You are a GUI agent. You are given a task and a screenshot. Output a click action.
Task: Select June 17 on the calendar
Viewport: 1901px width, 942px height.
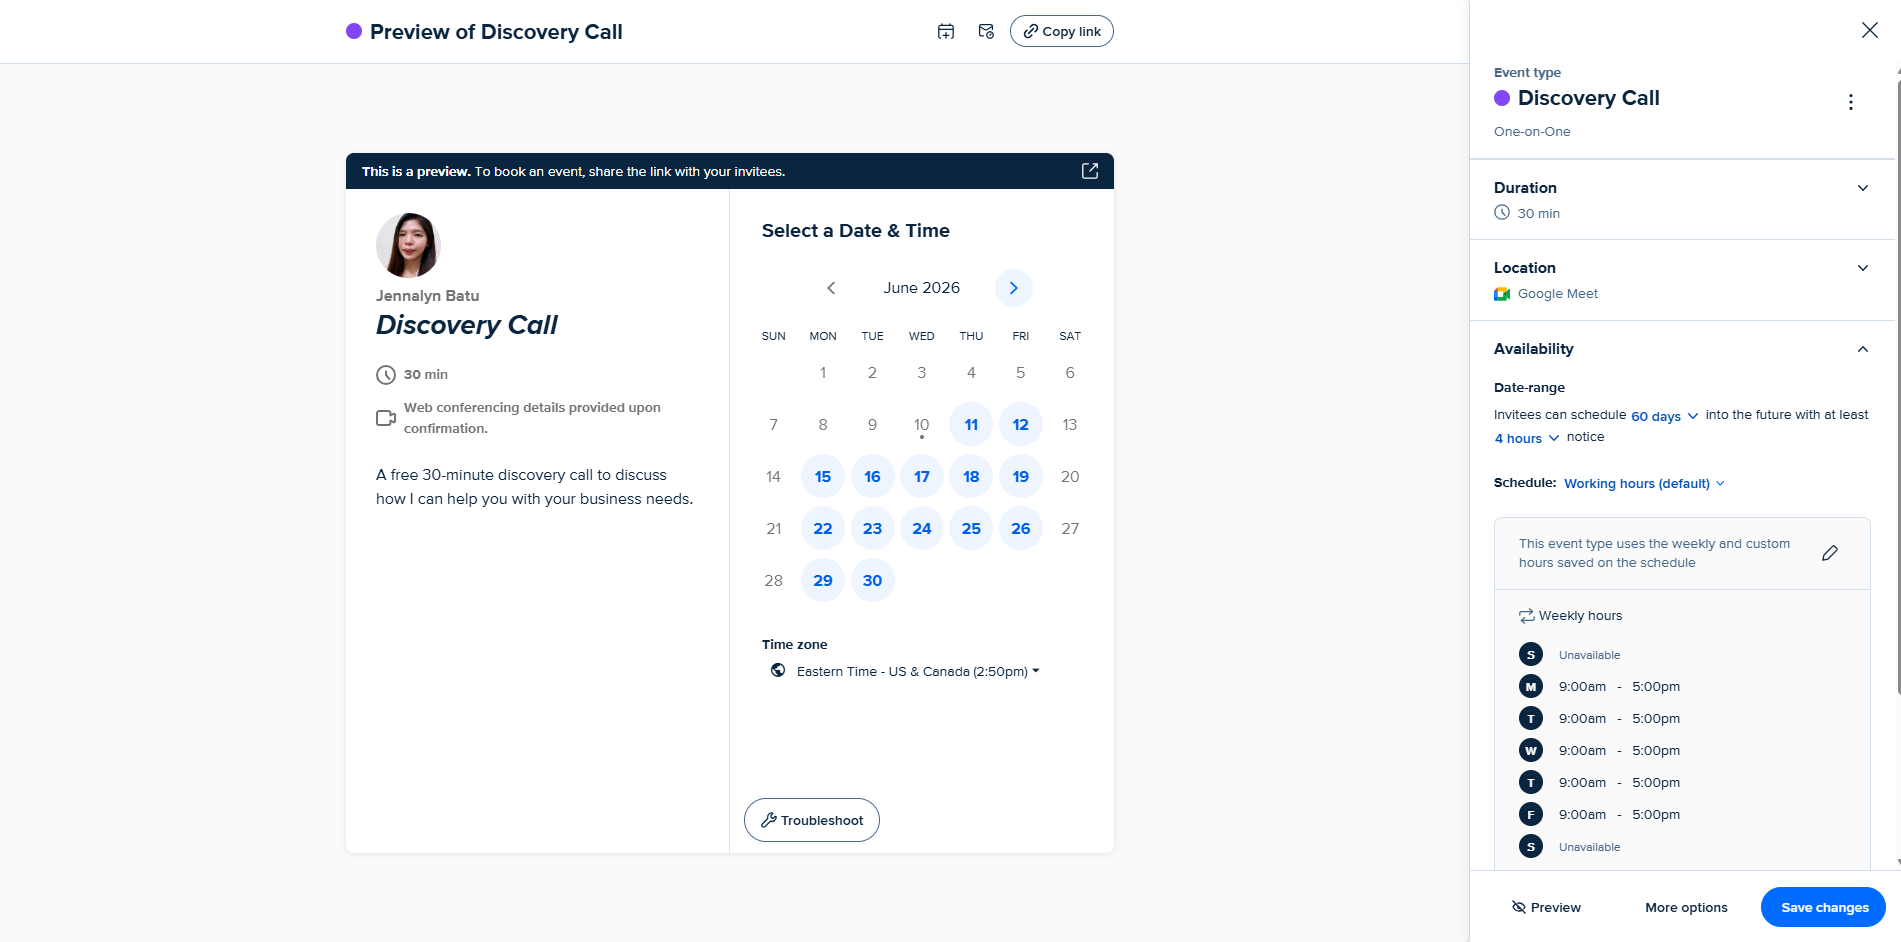pyautogui.click(x=922, y=476)
